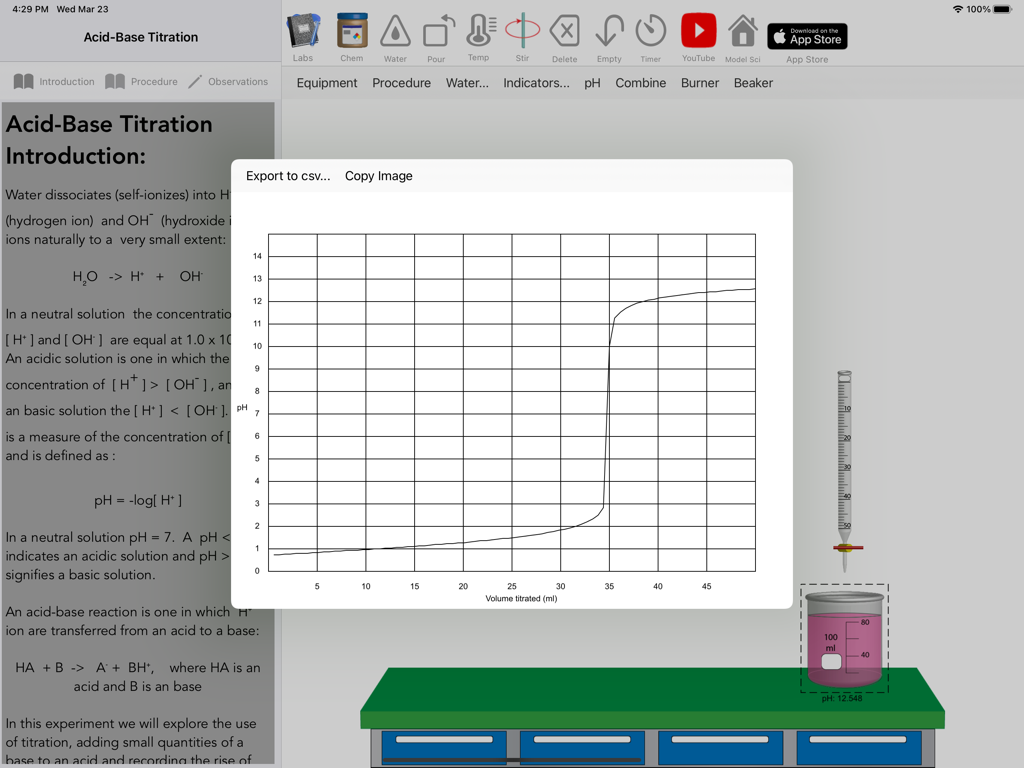Open the Indicators... selection menu
This screenshot has width=1024, height=768.
(537, 83)
